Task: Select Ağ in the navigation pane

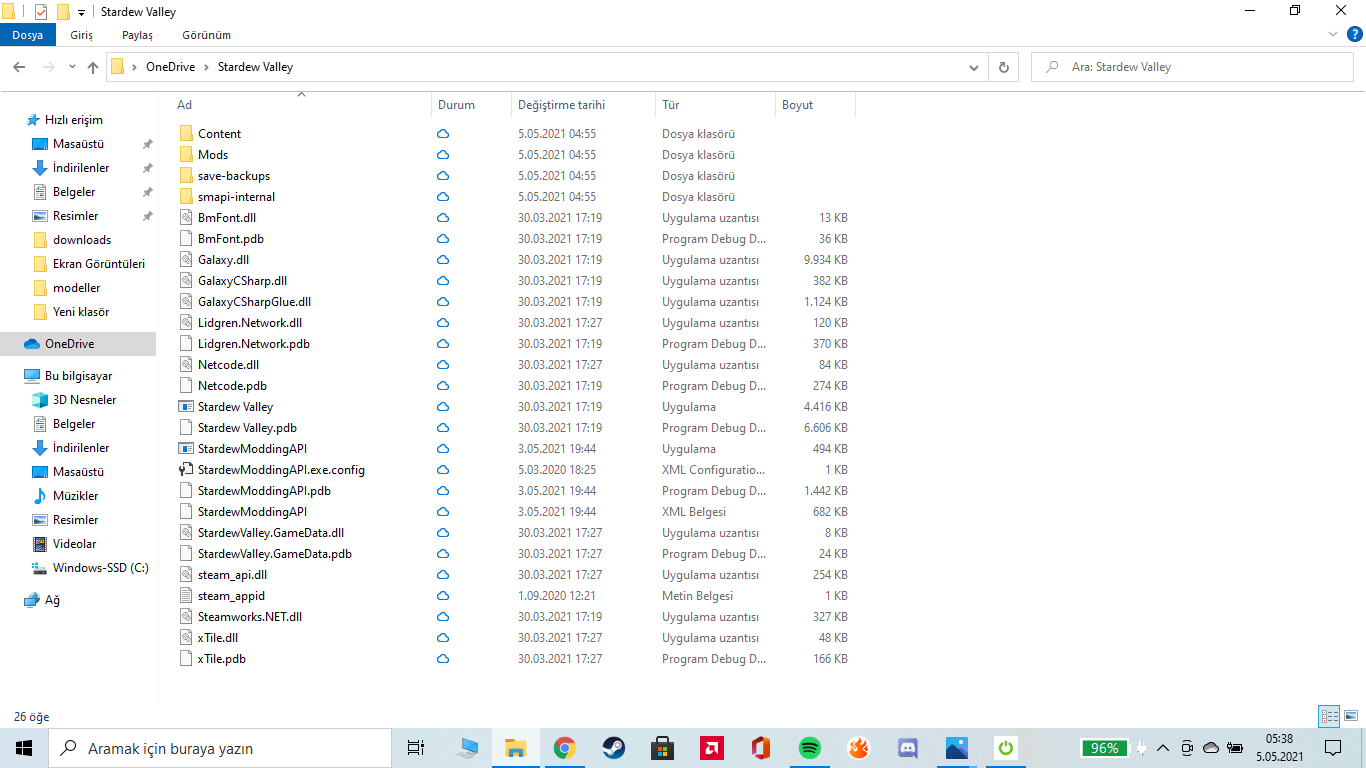Action: (52, 600)
